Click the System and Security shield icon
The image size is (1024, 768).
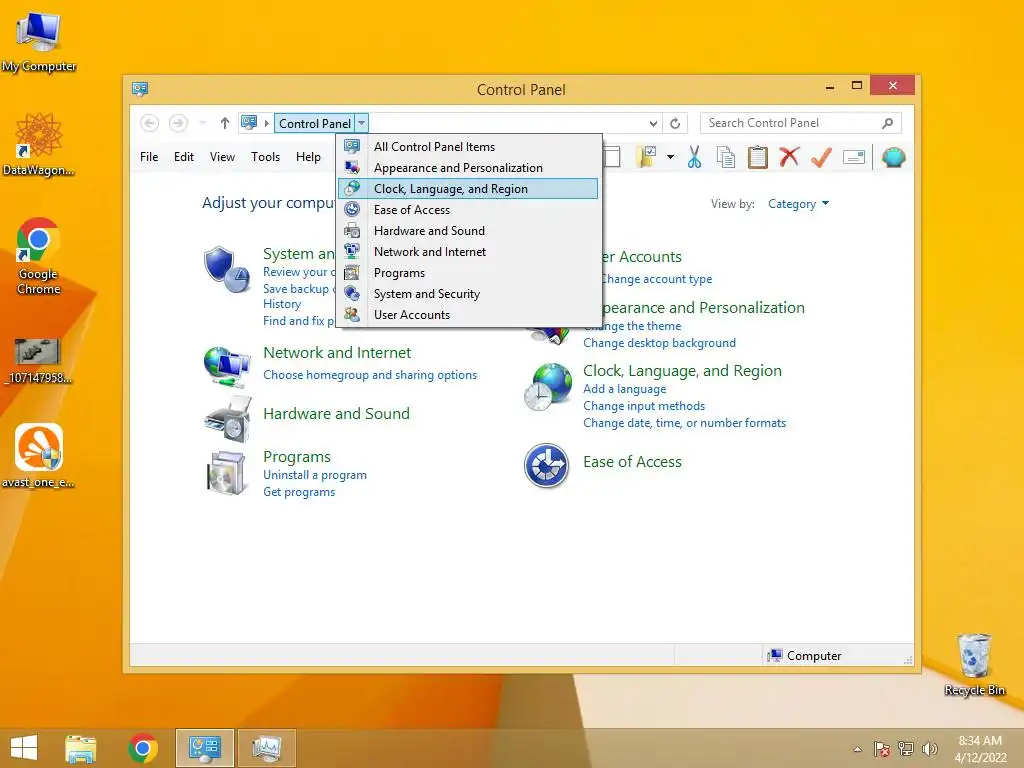[226, 270]
